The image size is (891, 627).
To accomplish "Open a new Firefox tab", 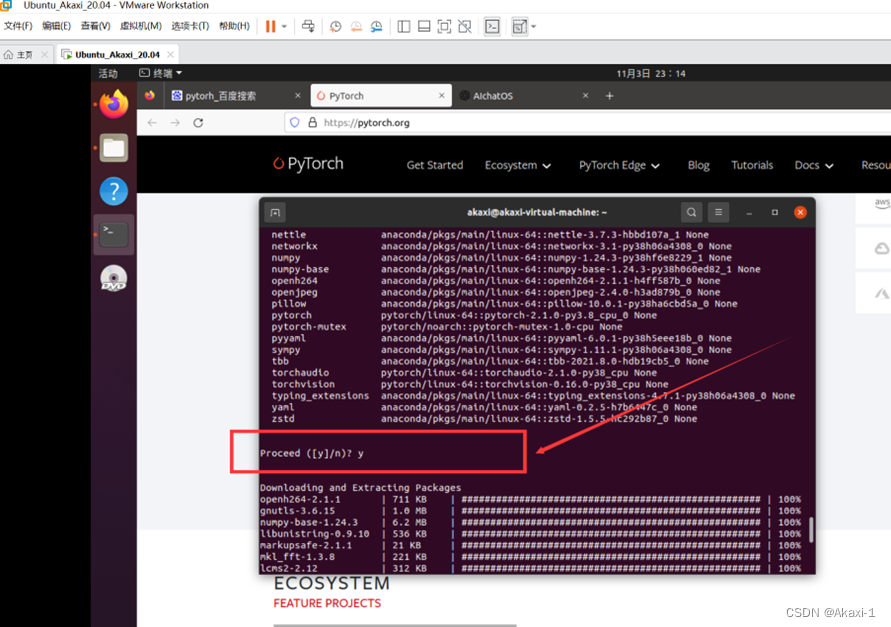I will point(609,96).
